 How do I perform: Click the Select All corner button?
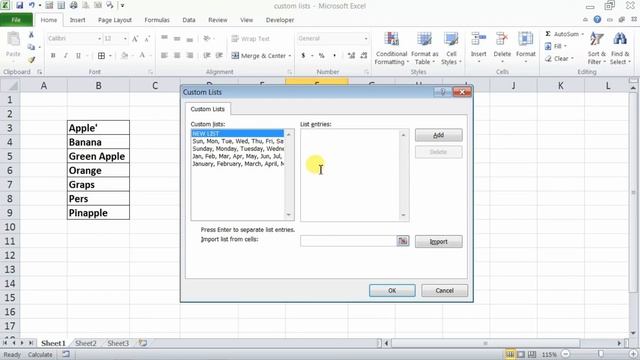click(10, 86)
